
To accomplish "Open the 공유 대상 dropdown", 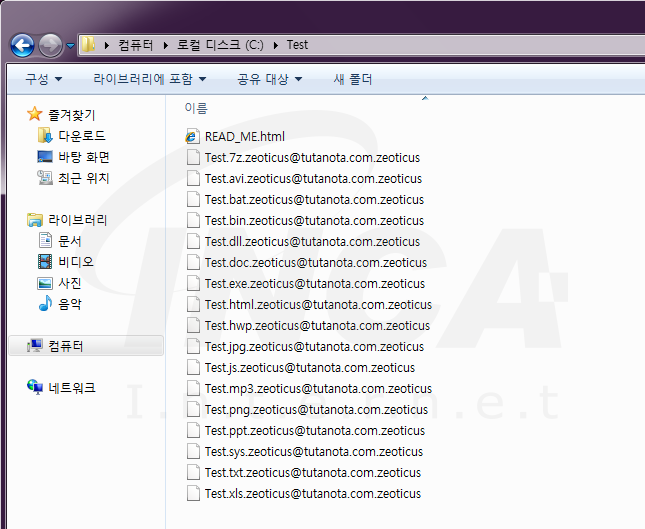I will pos(270,79).
